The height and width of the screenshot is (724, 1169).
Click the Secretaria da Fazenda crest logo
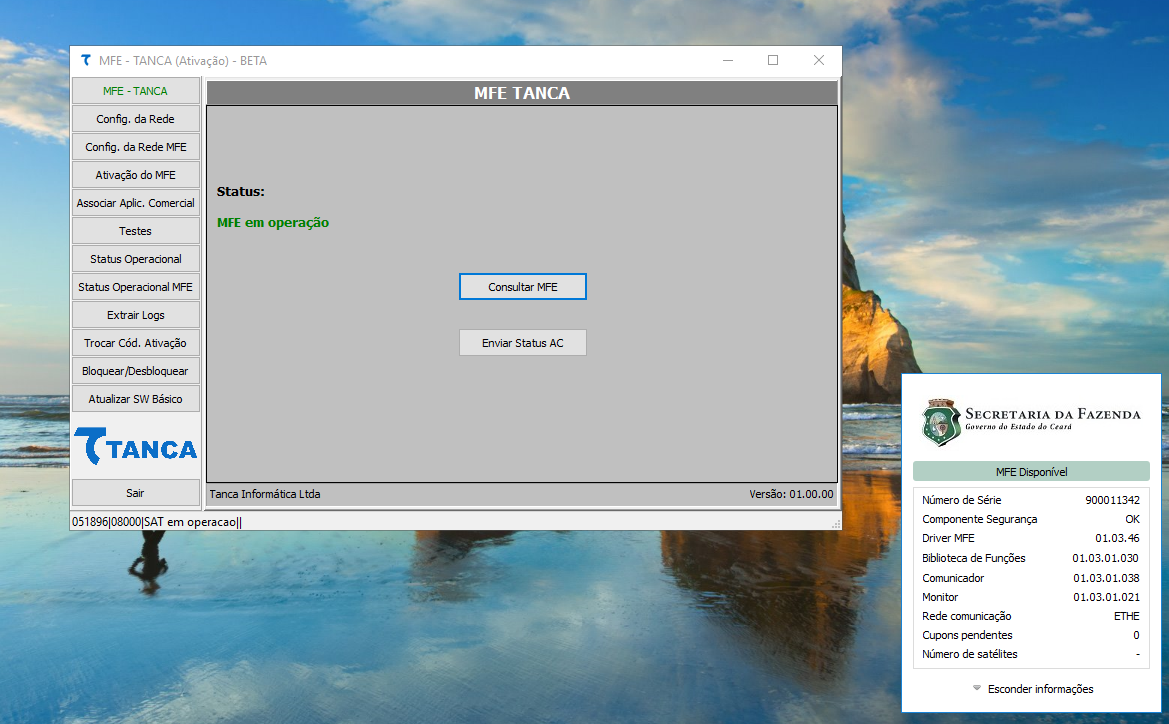[941, 422]
